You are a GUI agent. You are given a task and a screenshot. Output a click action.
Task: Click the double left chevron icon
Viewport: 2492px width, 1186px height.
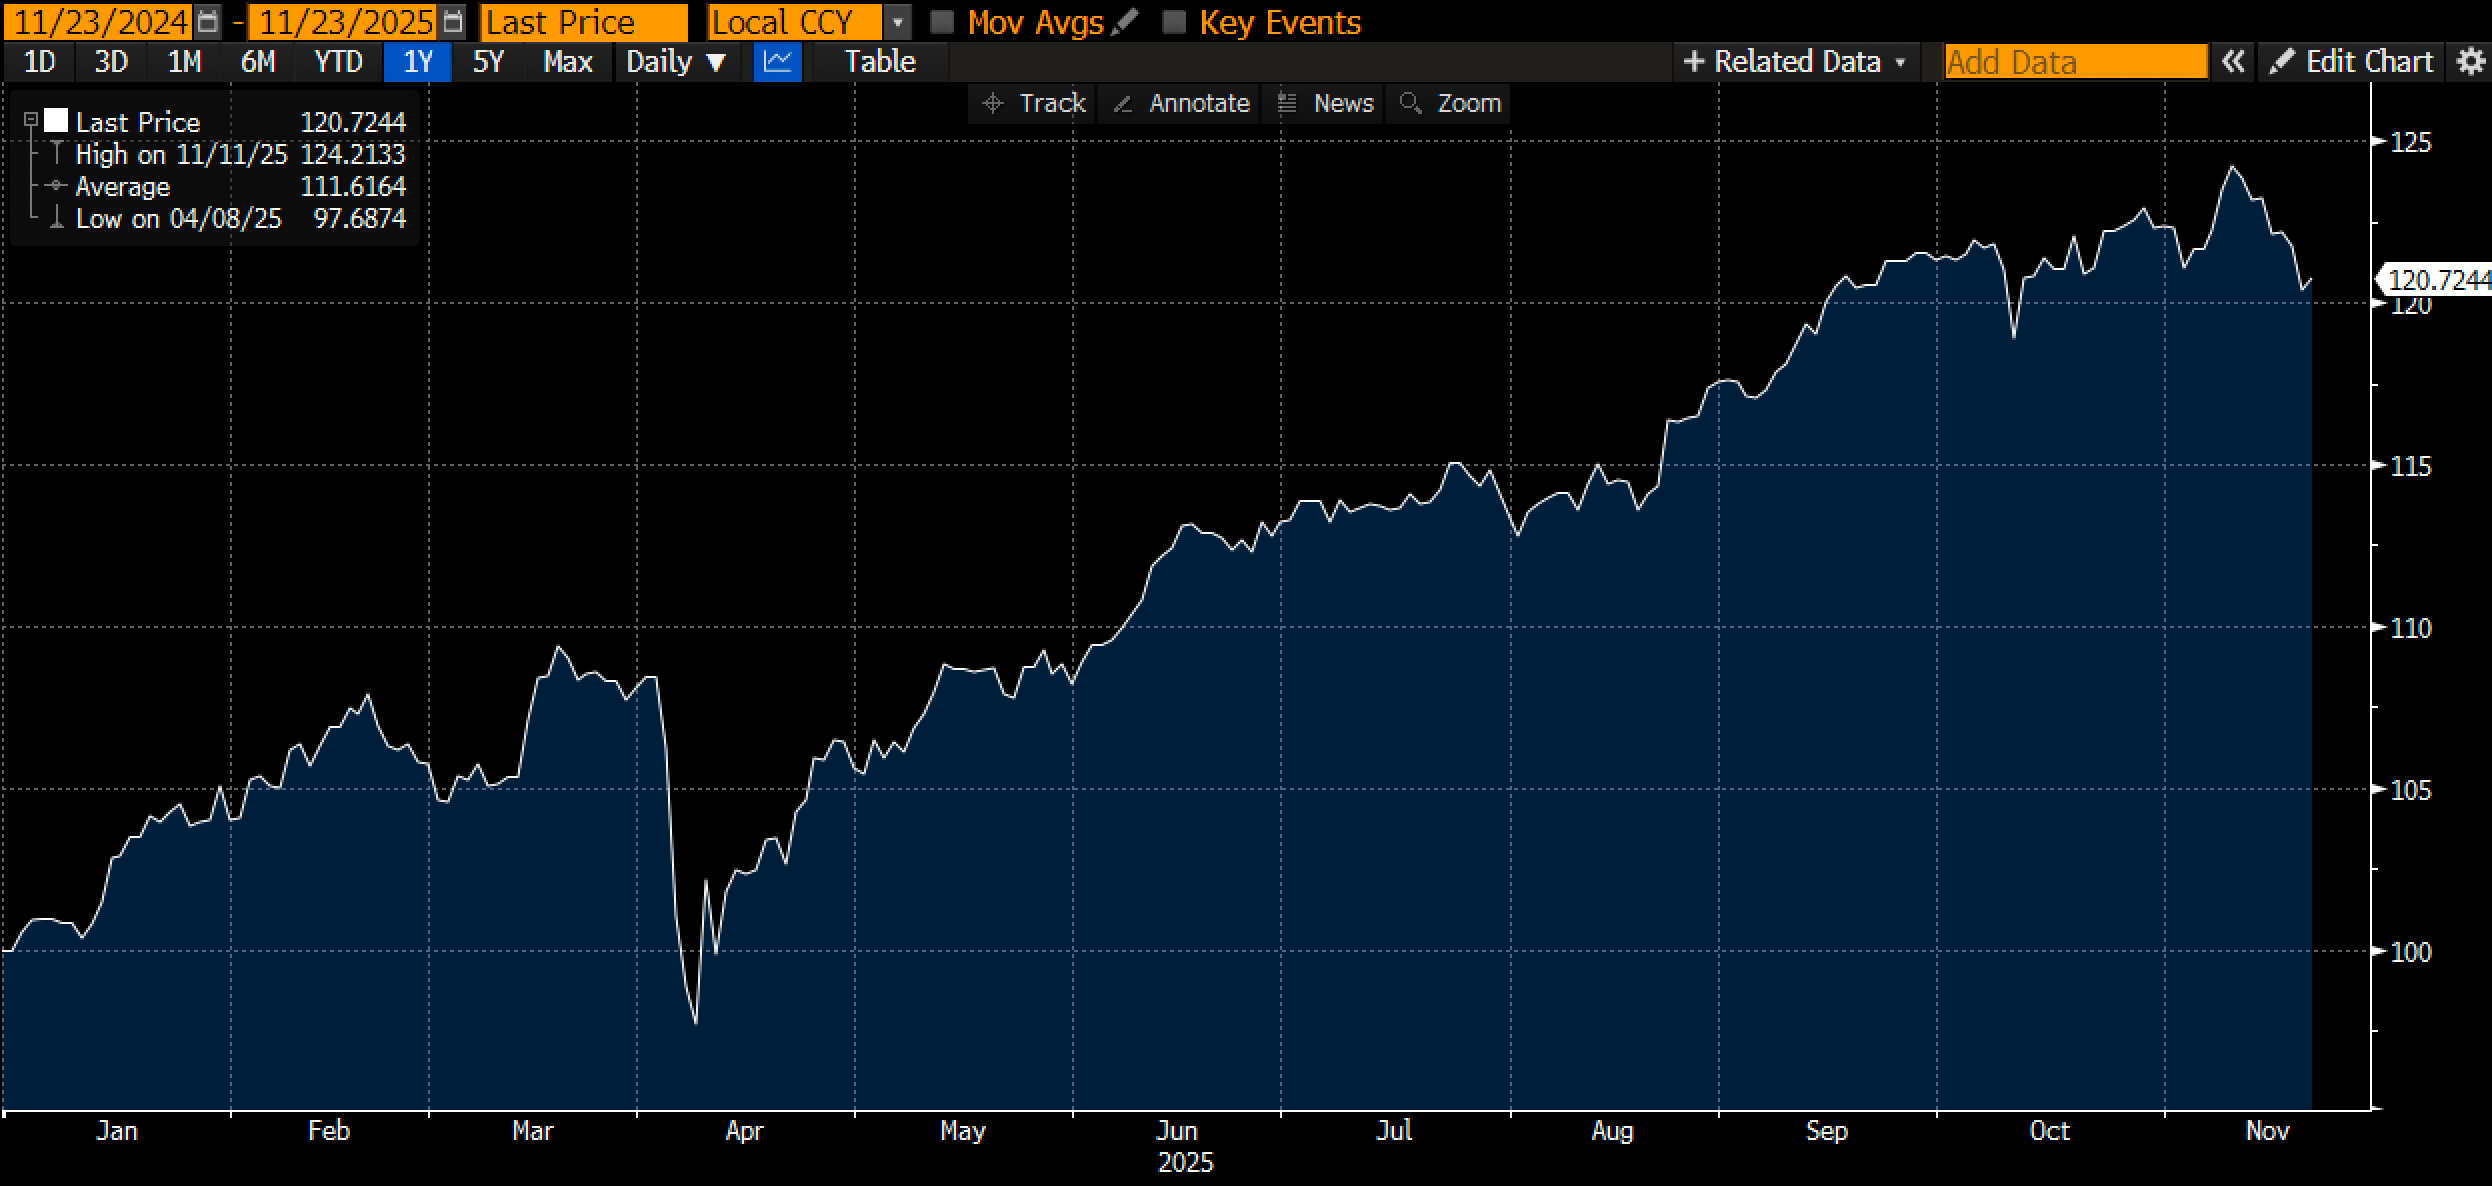[2233, 62]
